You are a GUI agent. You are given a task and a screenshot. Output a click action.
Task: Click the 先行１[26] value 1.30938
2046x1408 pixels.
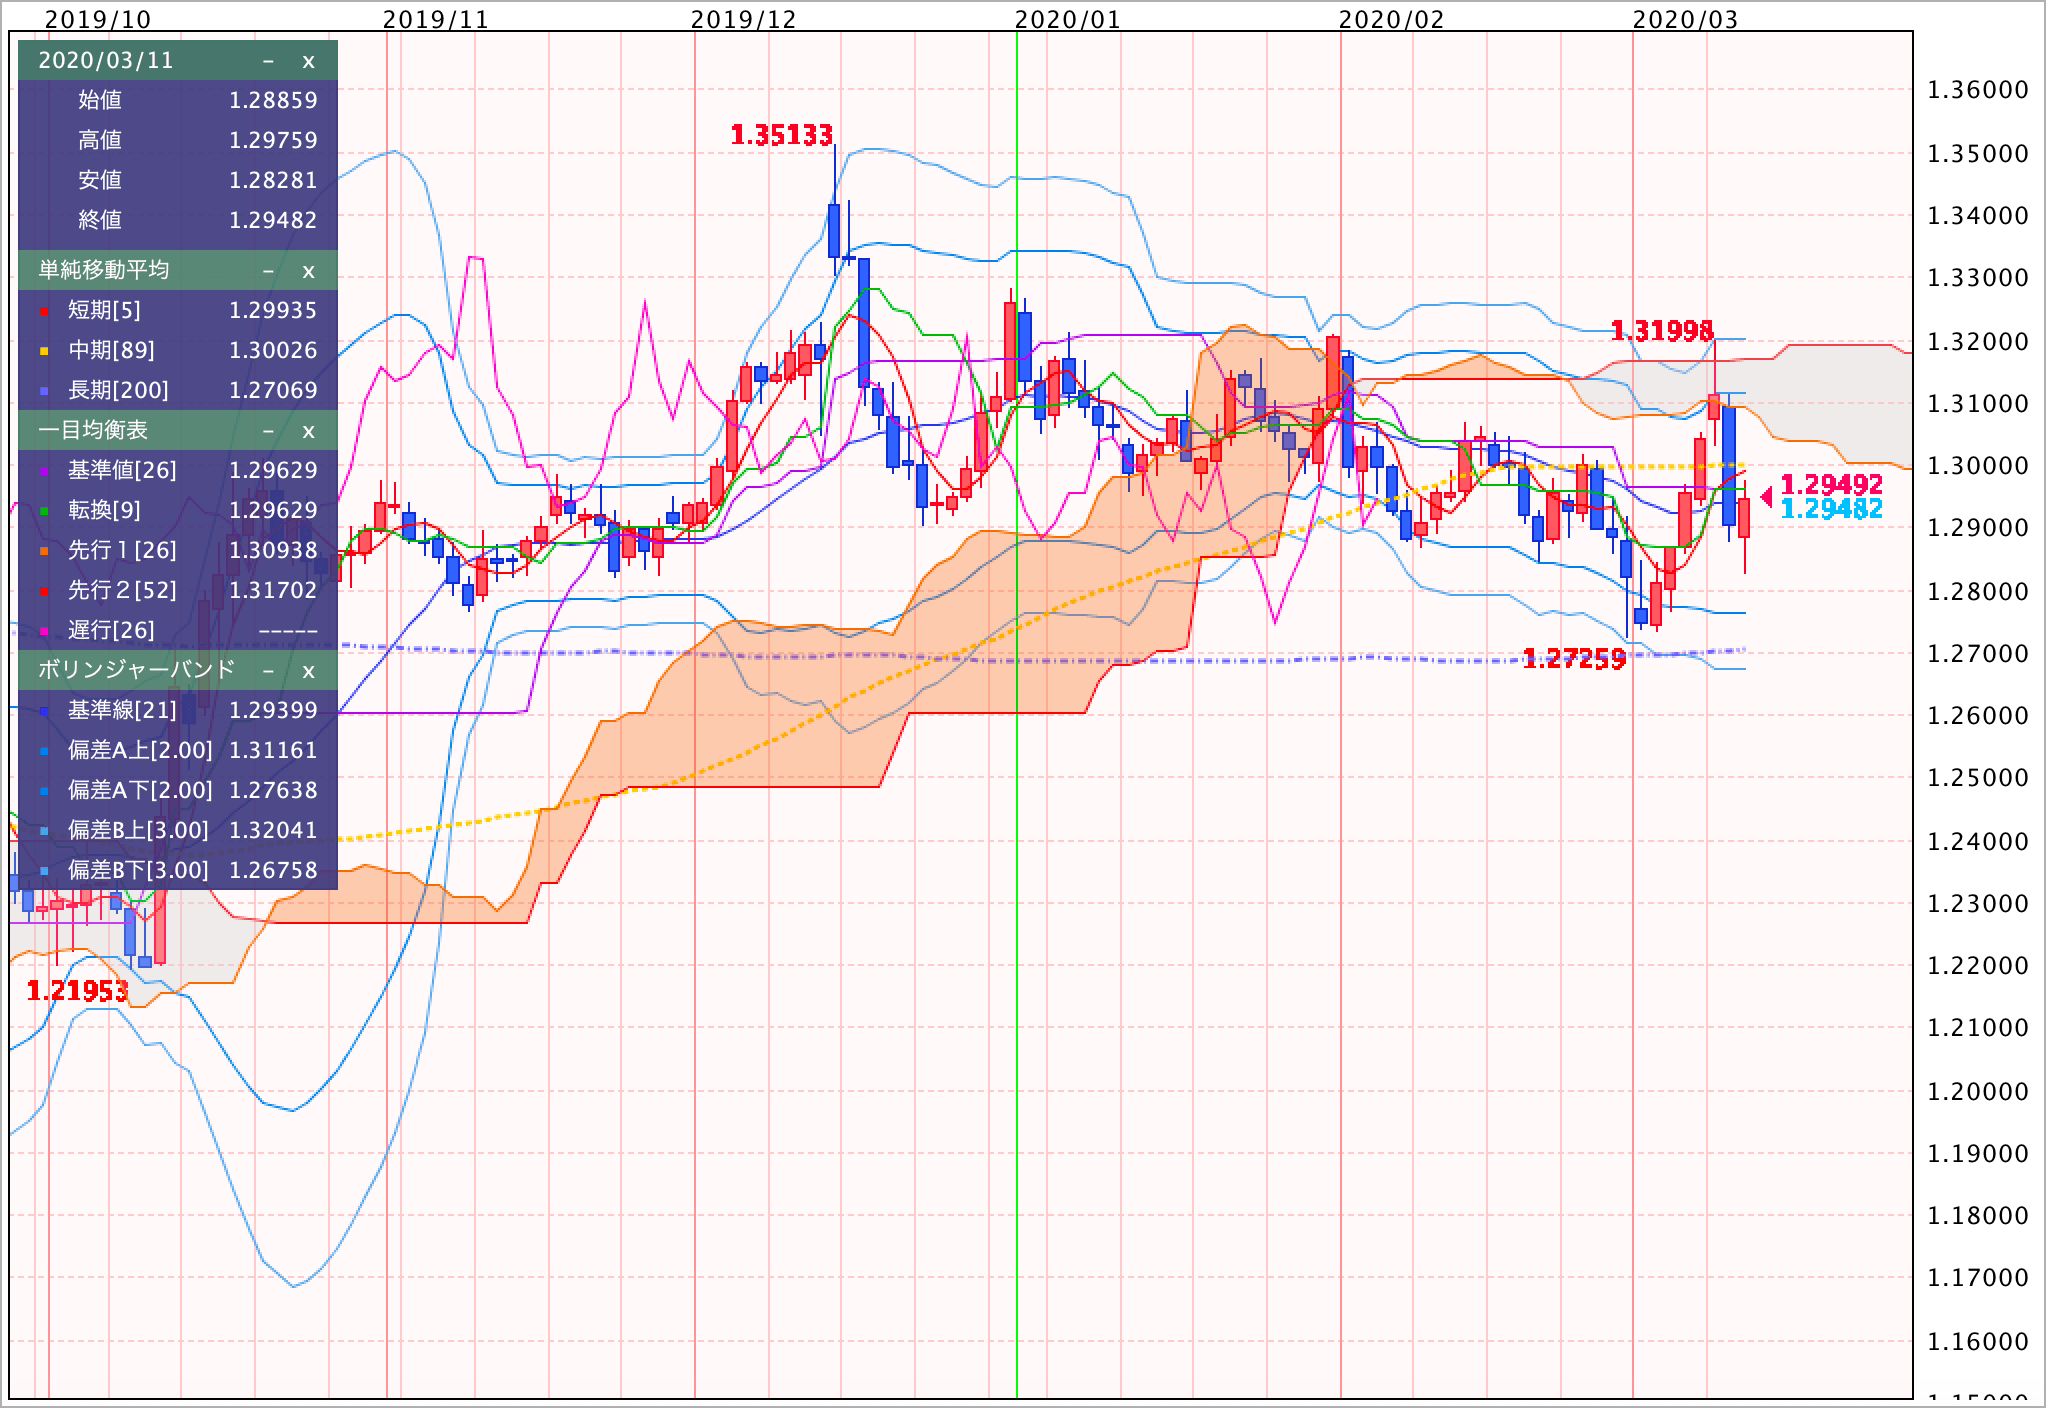pyautogui.click(x=273, y=550)
